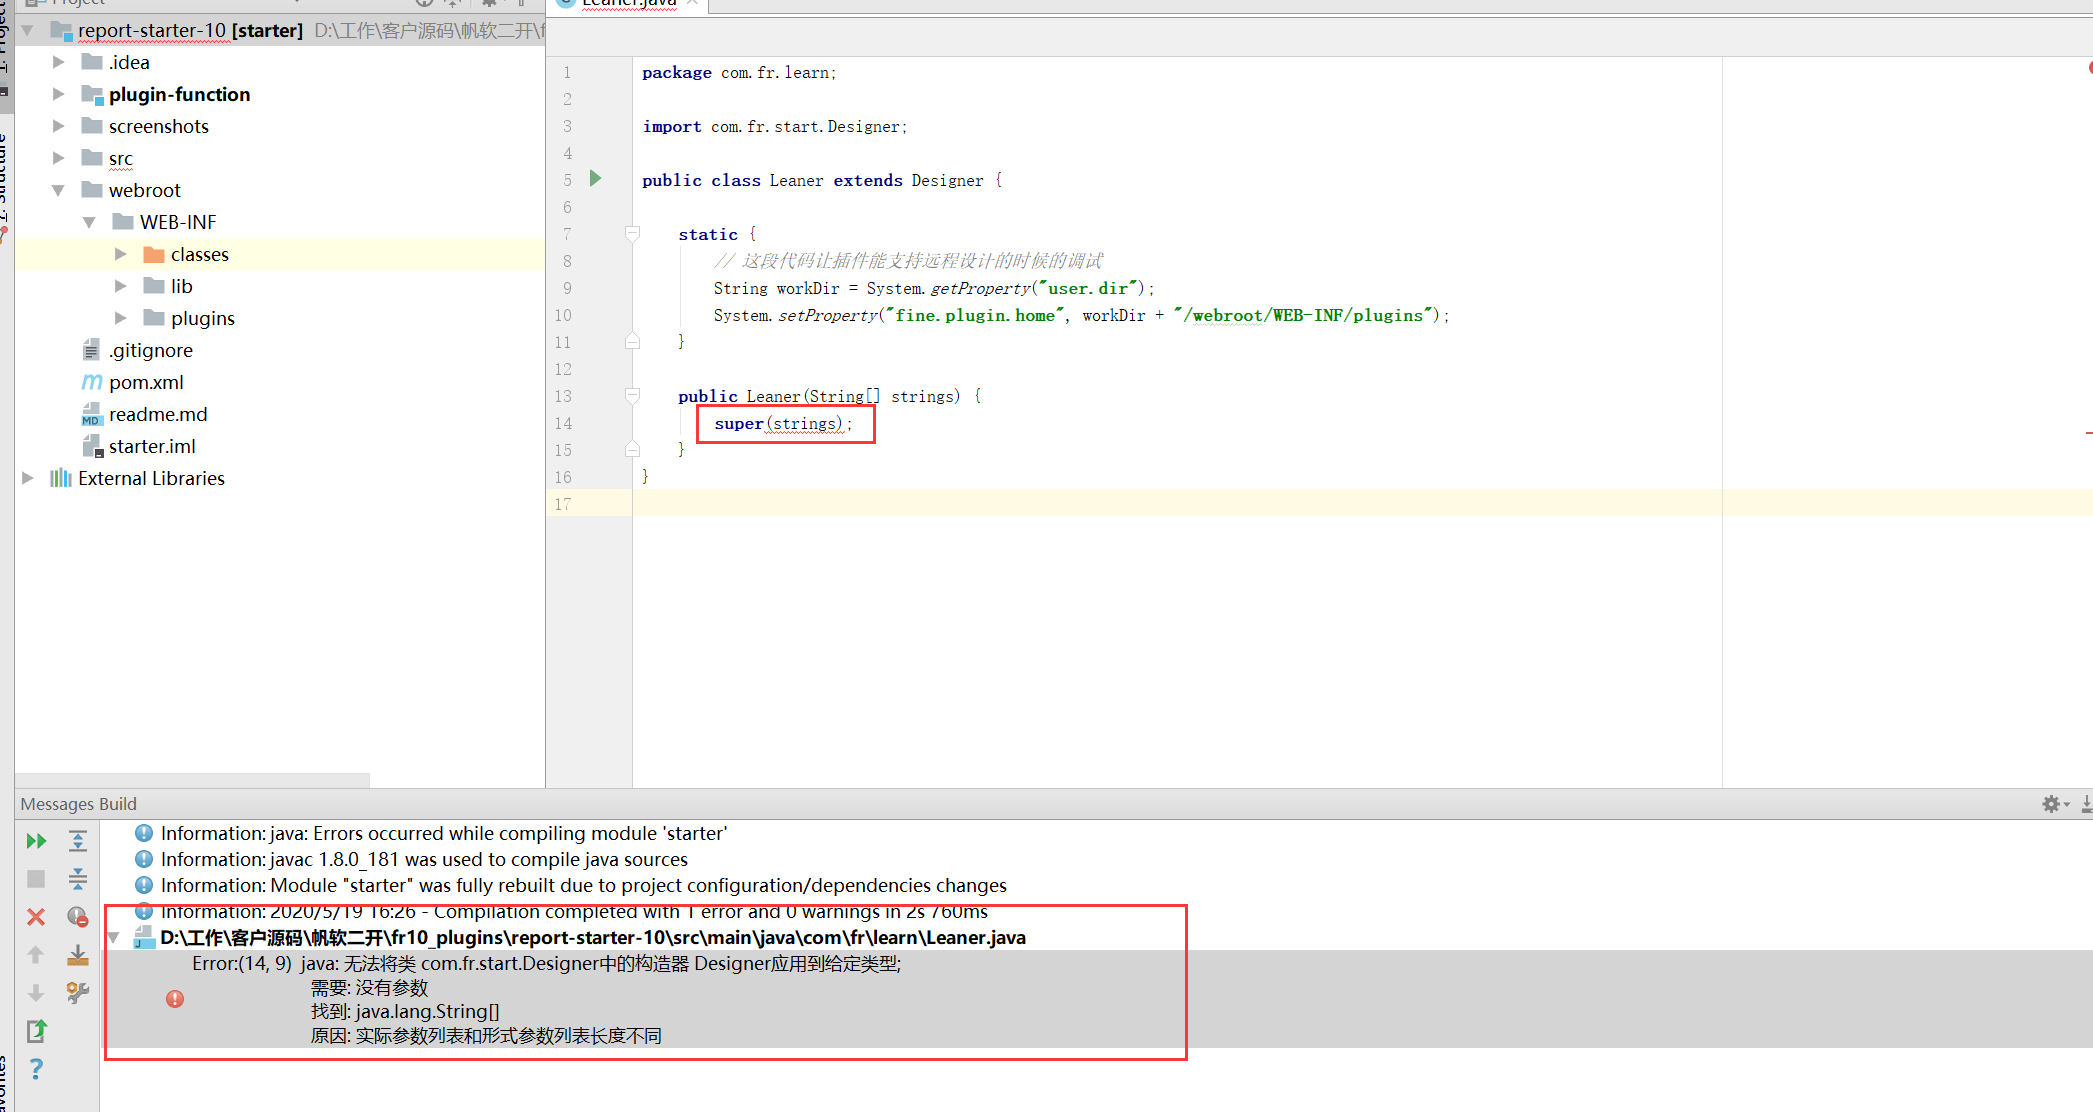Viewport: 2093px width, 1112px height.
Task: Click the plugin-function module folder icon
Action: 92,94
